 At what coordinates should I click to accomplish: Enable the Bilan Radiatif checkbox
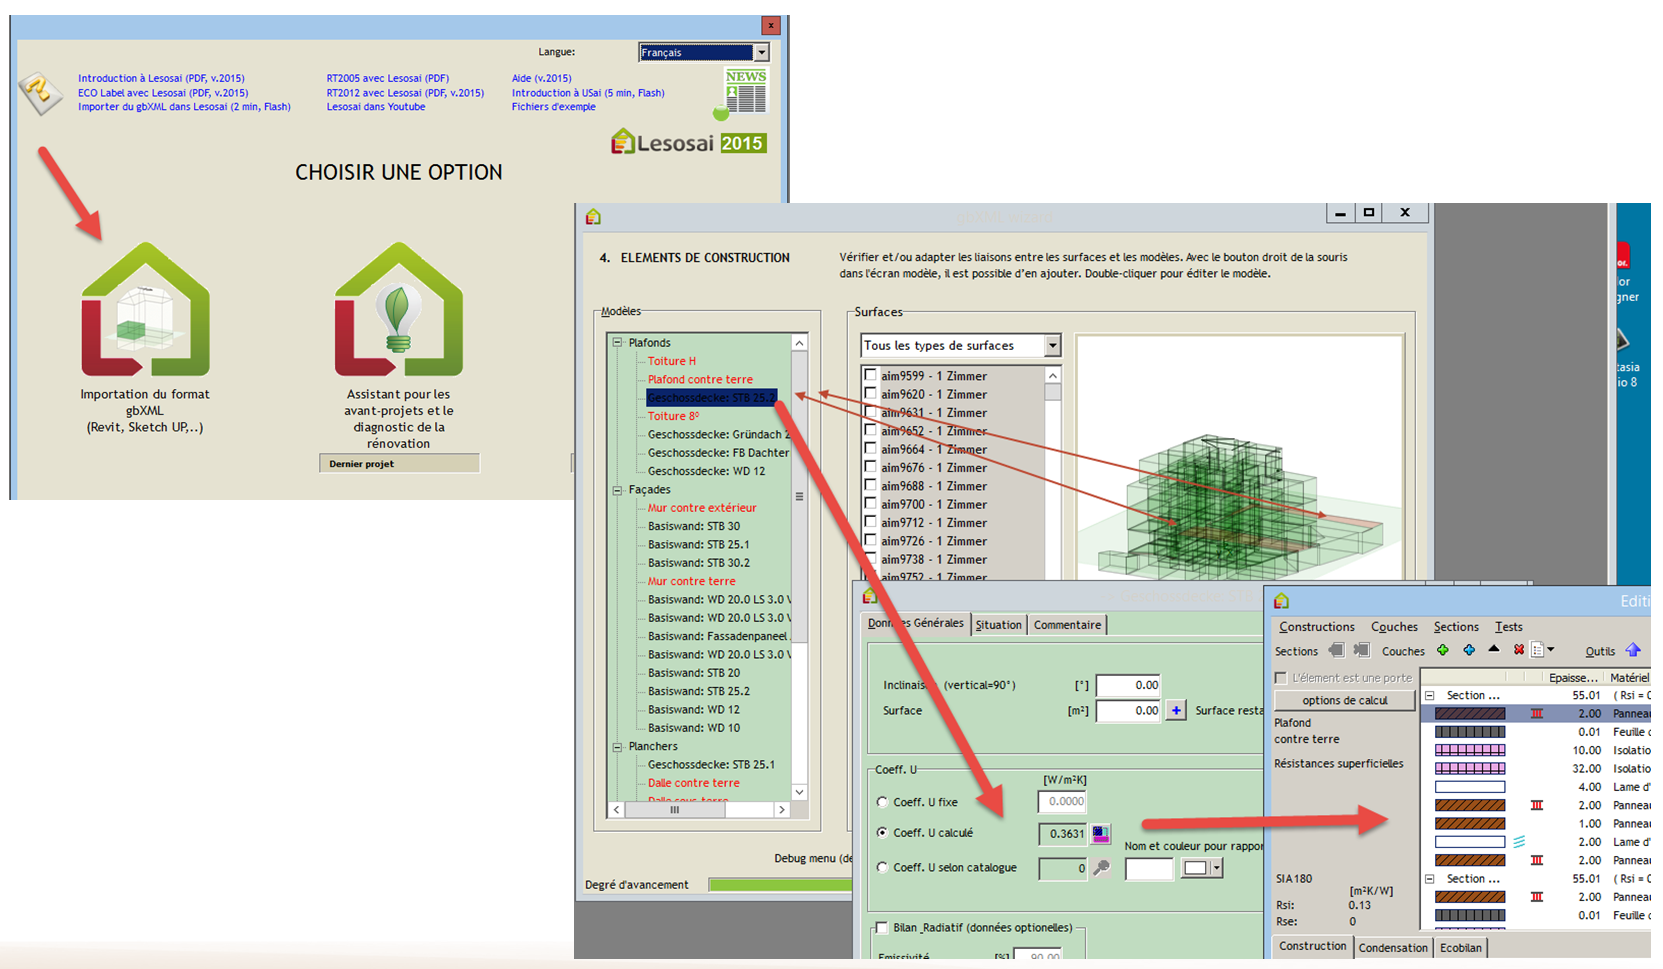[x=881, y=927]
